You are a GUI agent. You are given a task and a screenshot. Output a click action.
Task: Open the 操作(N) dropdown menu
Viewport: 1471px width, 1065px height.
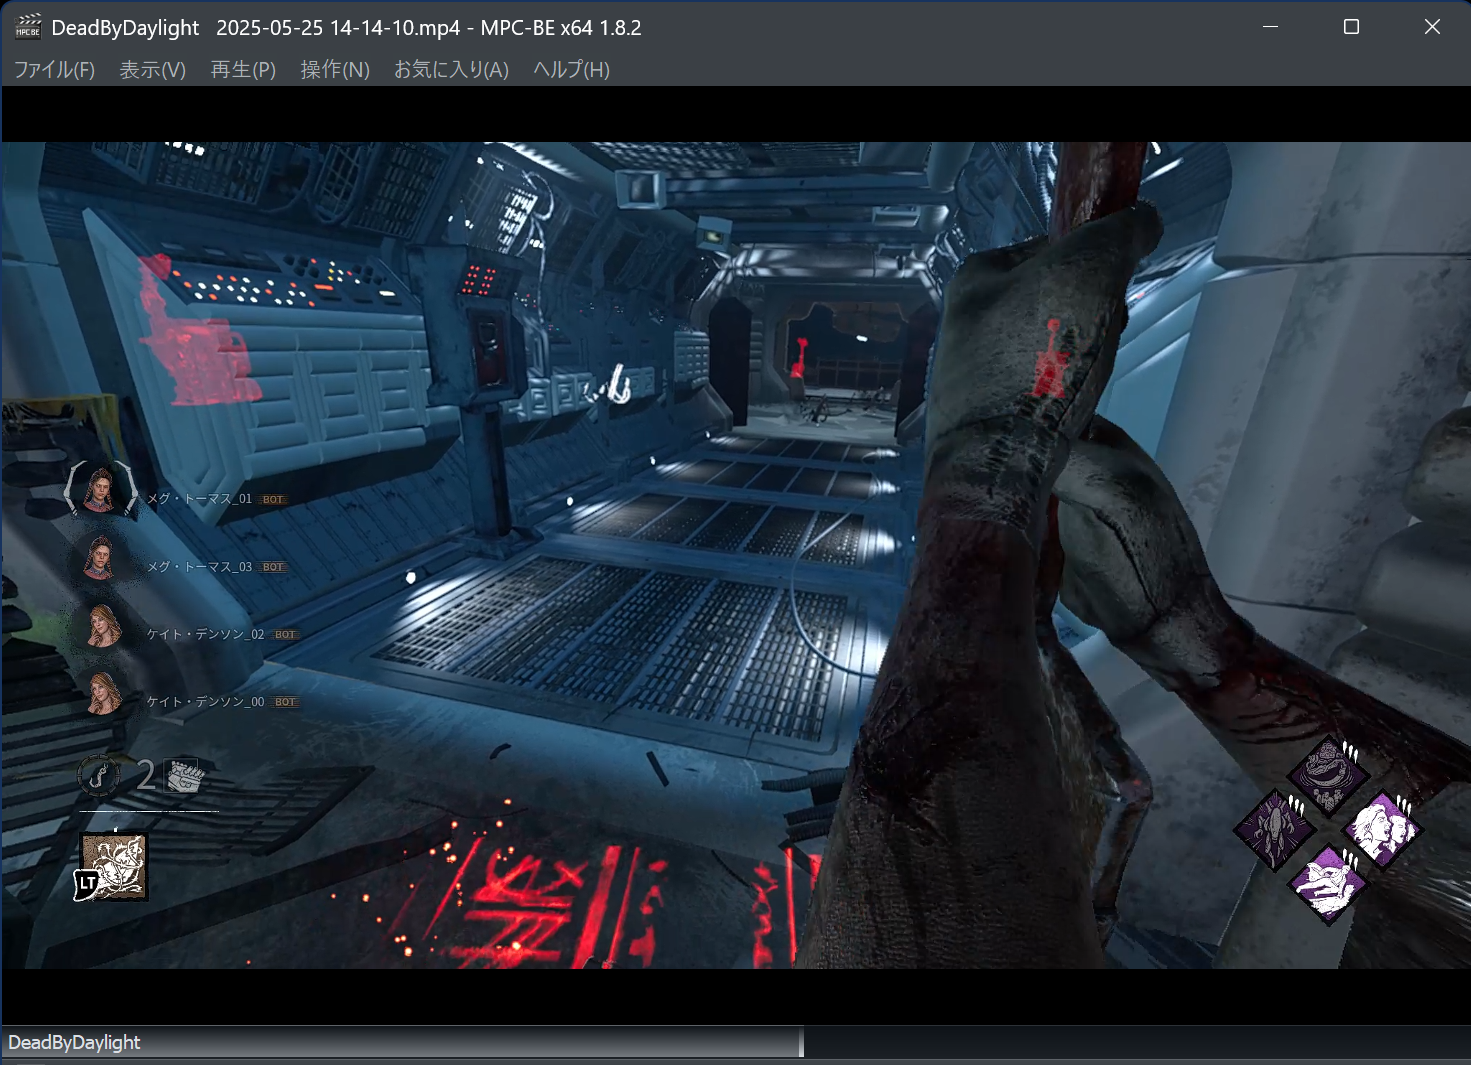click(334, 70)
